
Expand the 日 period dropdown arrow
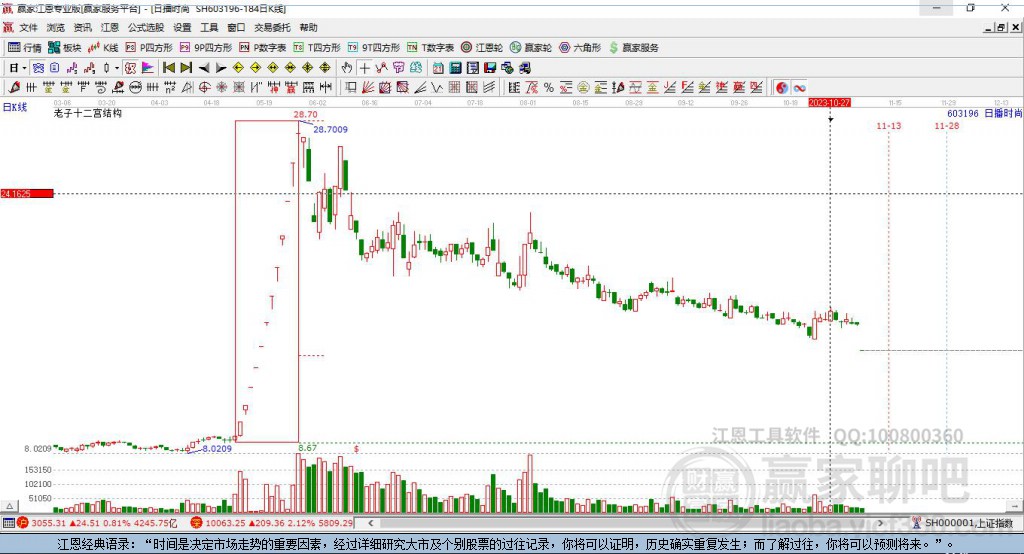[x=24, y=68]
